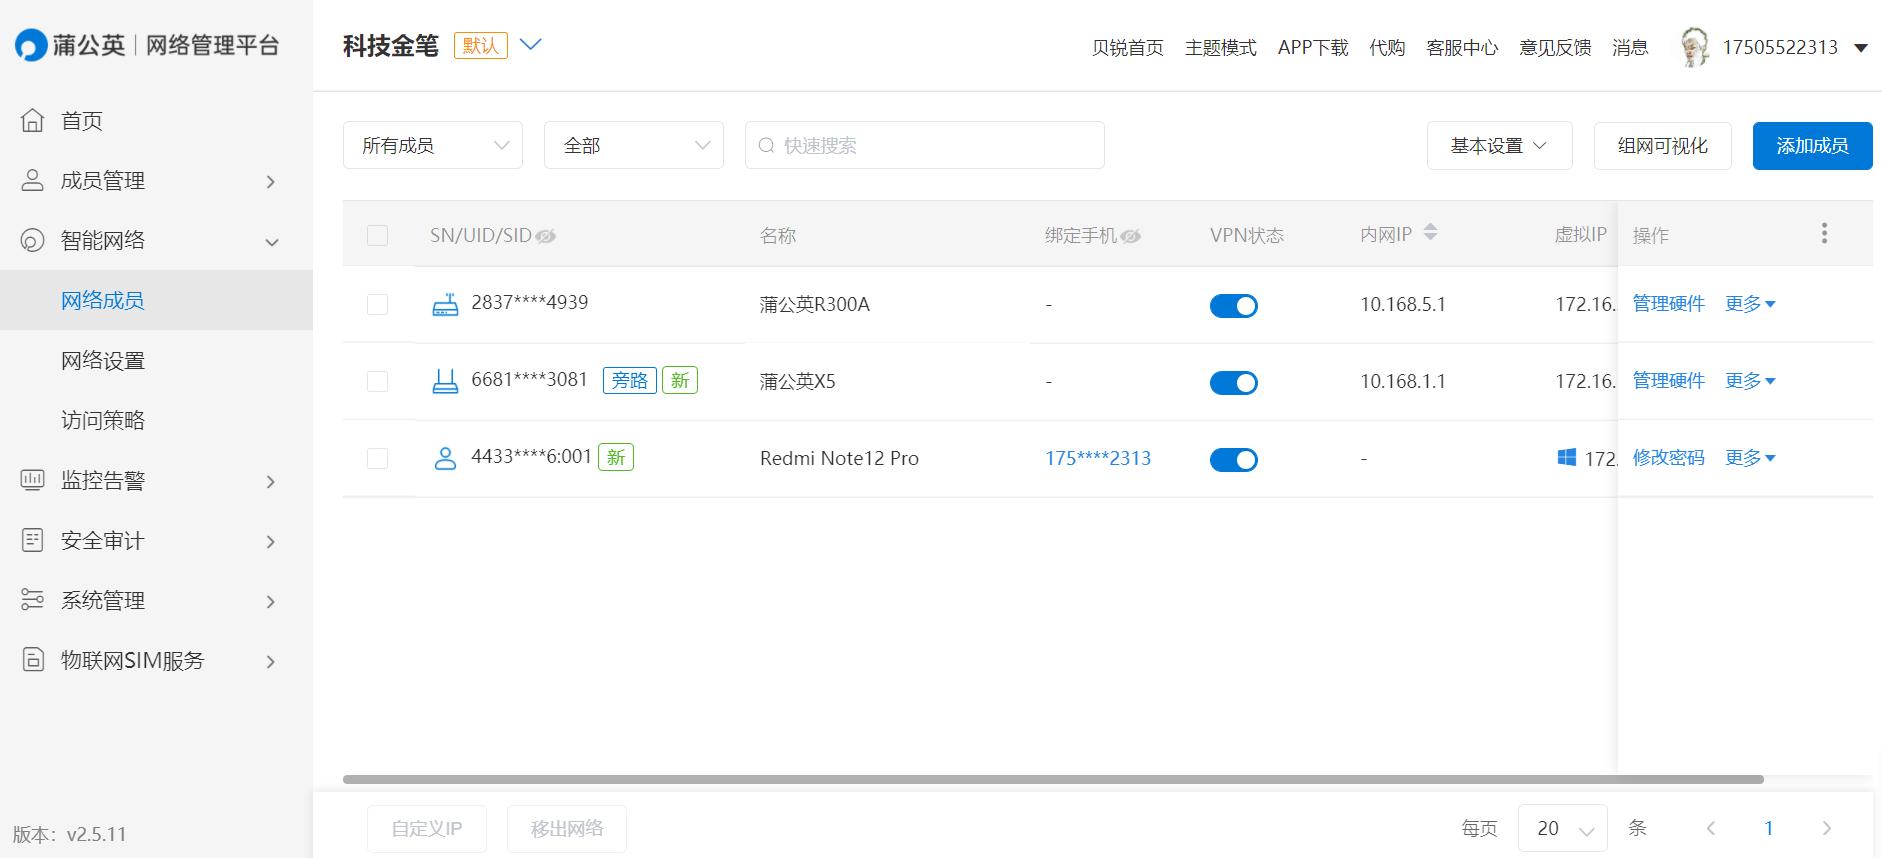The height and width of the screenshot is (858, 1882).
Task: Click the home icon beside 首页
Action: [33, 120]
